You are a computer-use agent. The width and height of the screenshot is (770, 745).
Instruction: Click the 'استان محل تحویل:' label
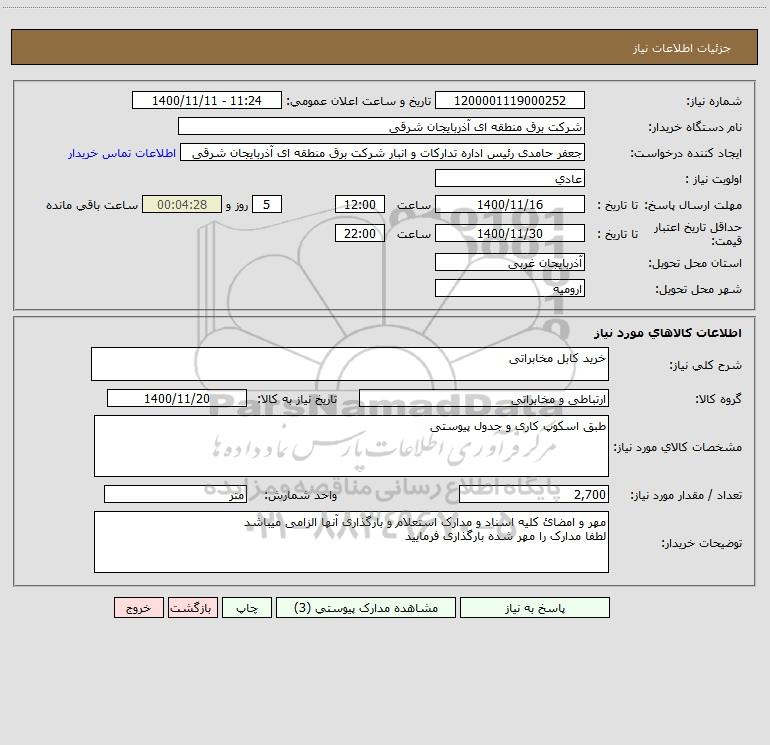[x=695, y=263]
